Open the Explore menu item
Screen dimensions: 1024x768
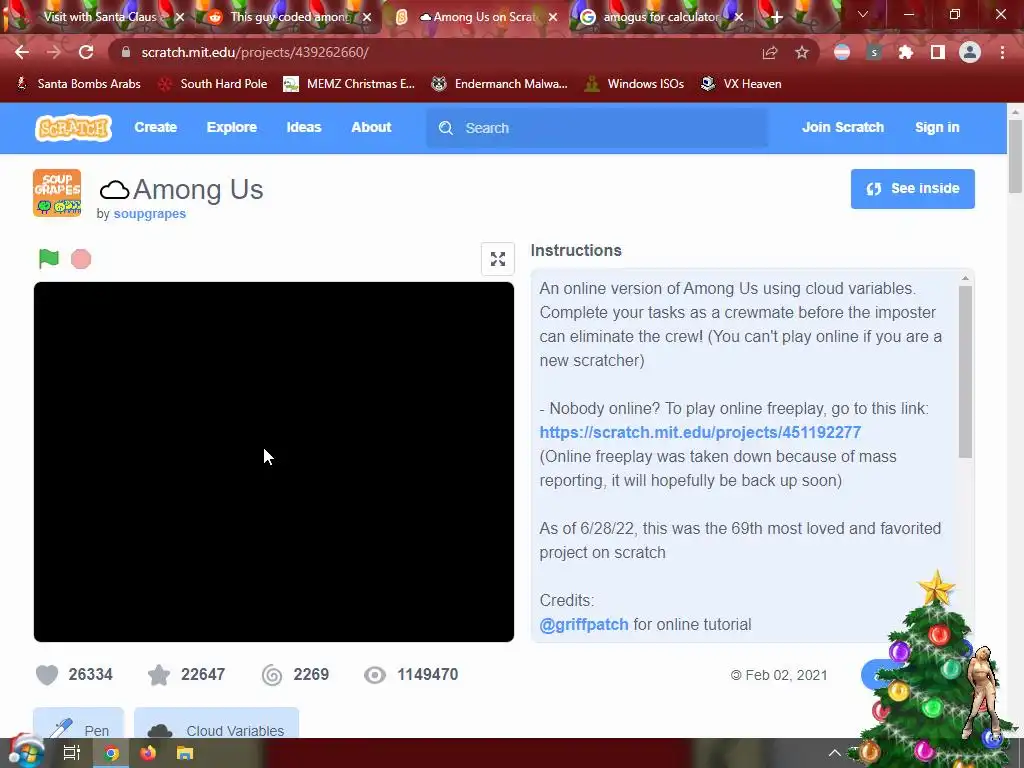coord(232,127)
